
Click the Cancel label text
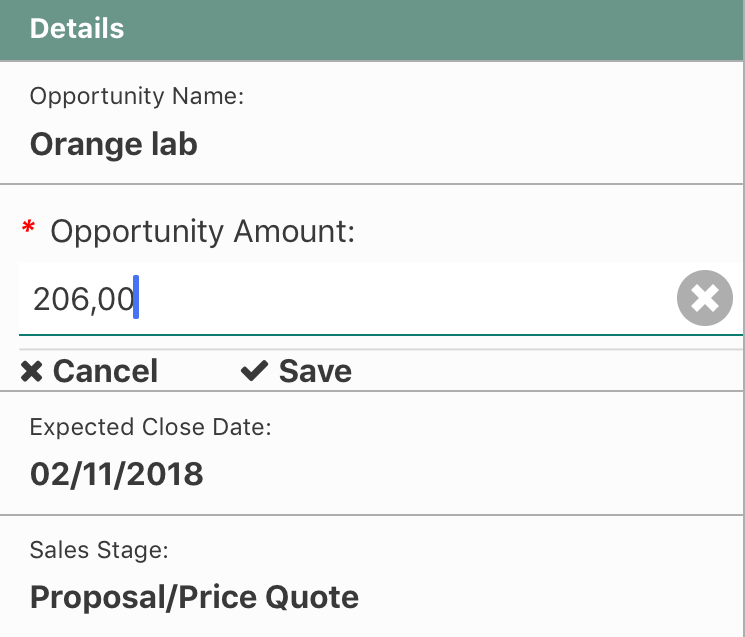pos(105,371)
